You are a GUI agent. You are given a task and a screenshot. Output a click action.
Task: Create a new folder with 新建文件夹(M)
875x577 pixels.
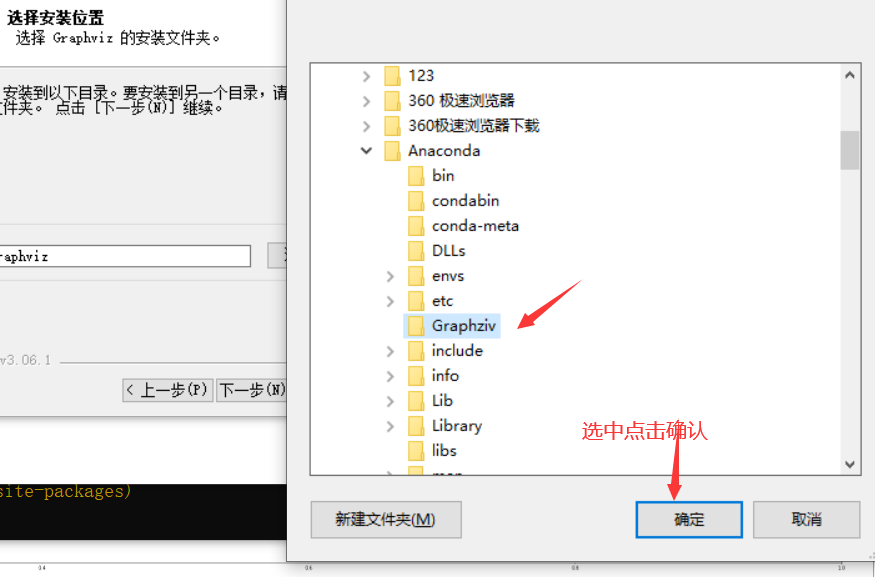pos(386,520)
